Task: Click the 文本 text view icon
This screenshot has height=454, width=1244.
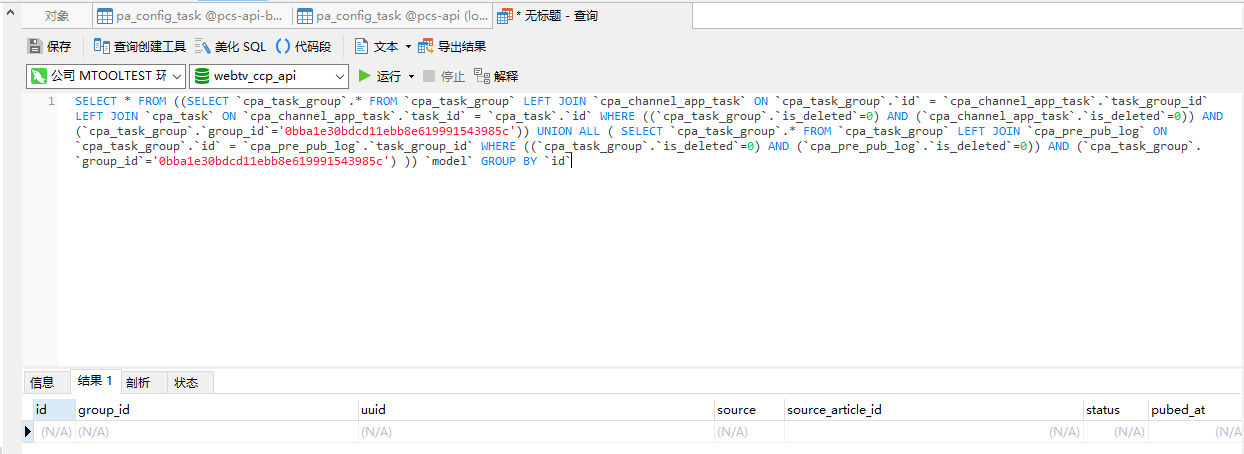Action: tap(362, 46)
